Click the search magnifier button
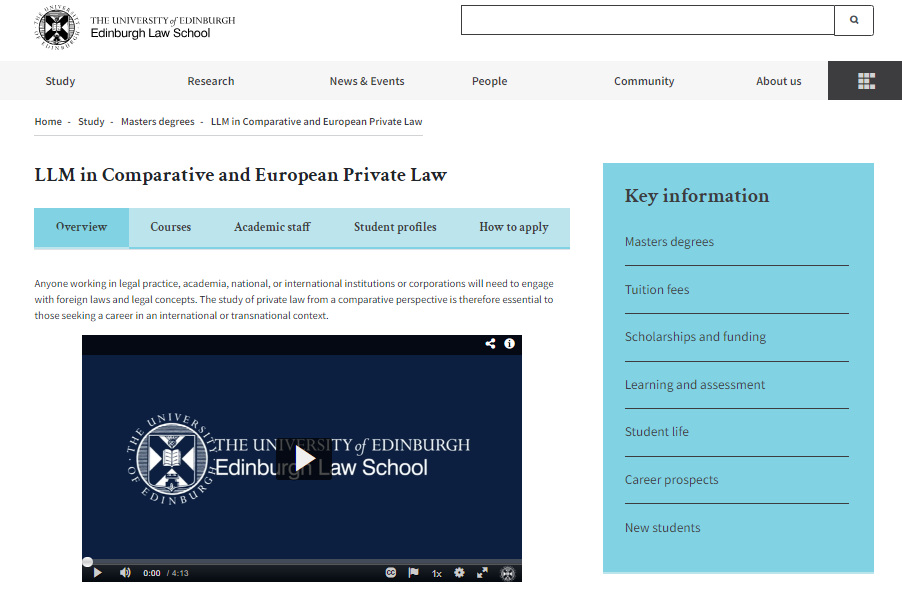 pos(854,20)
